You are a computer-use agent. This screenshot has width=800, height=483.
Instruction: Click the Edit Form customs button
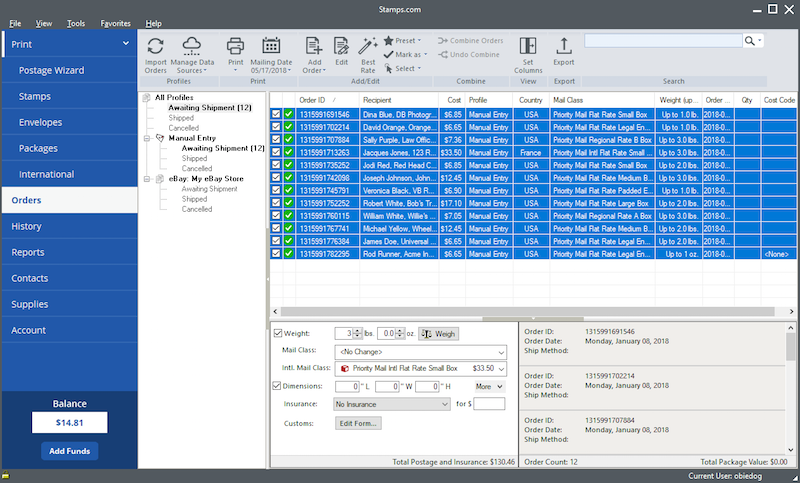click(x=358, y=423)
